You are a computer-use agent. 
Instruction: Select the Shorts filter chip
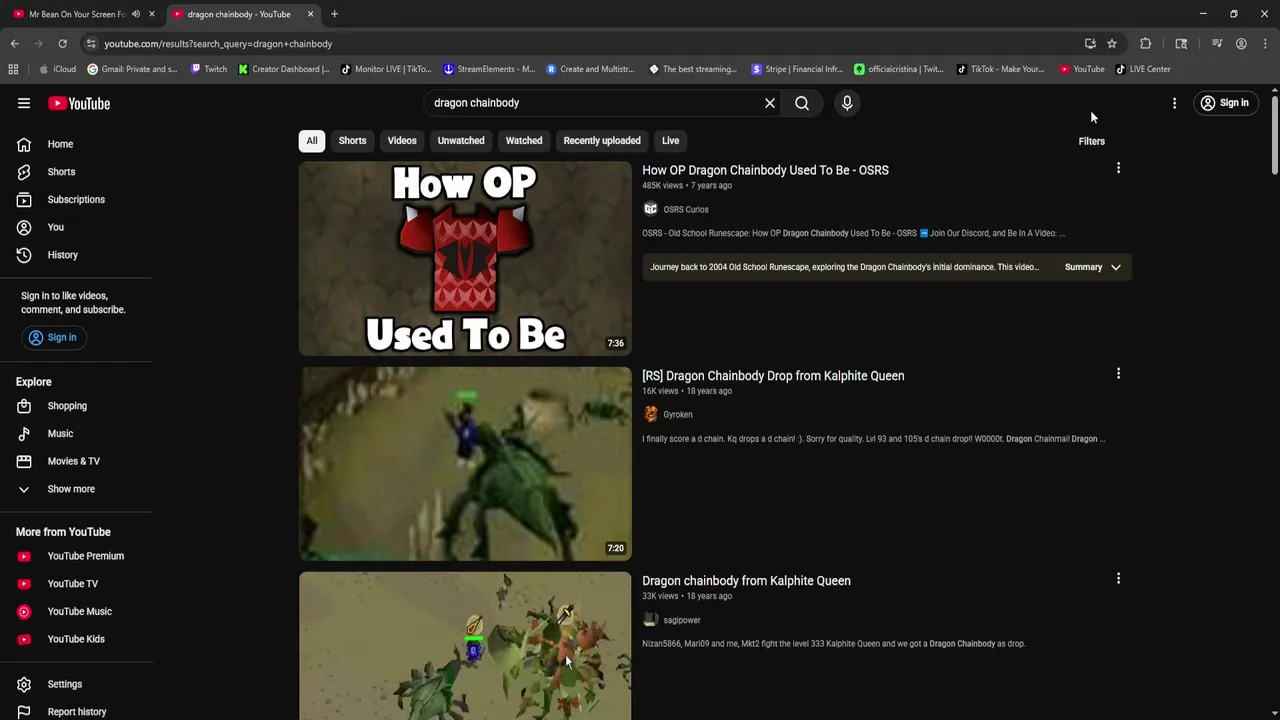click(352, 141)
